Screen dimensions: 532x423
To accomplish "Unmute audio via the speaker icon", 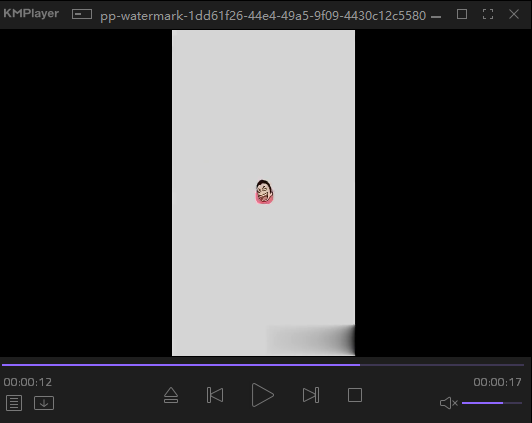I will pyautogui.click(x=449, y=403).
